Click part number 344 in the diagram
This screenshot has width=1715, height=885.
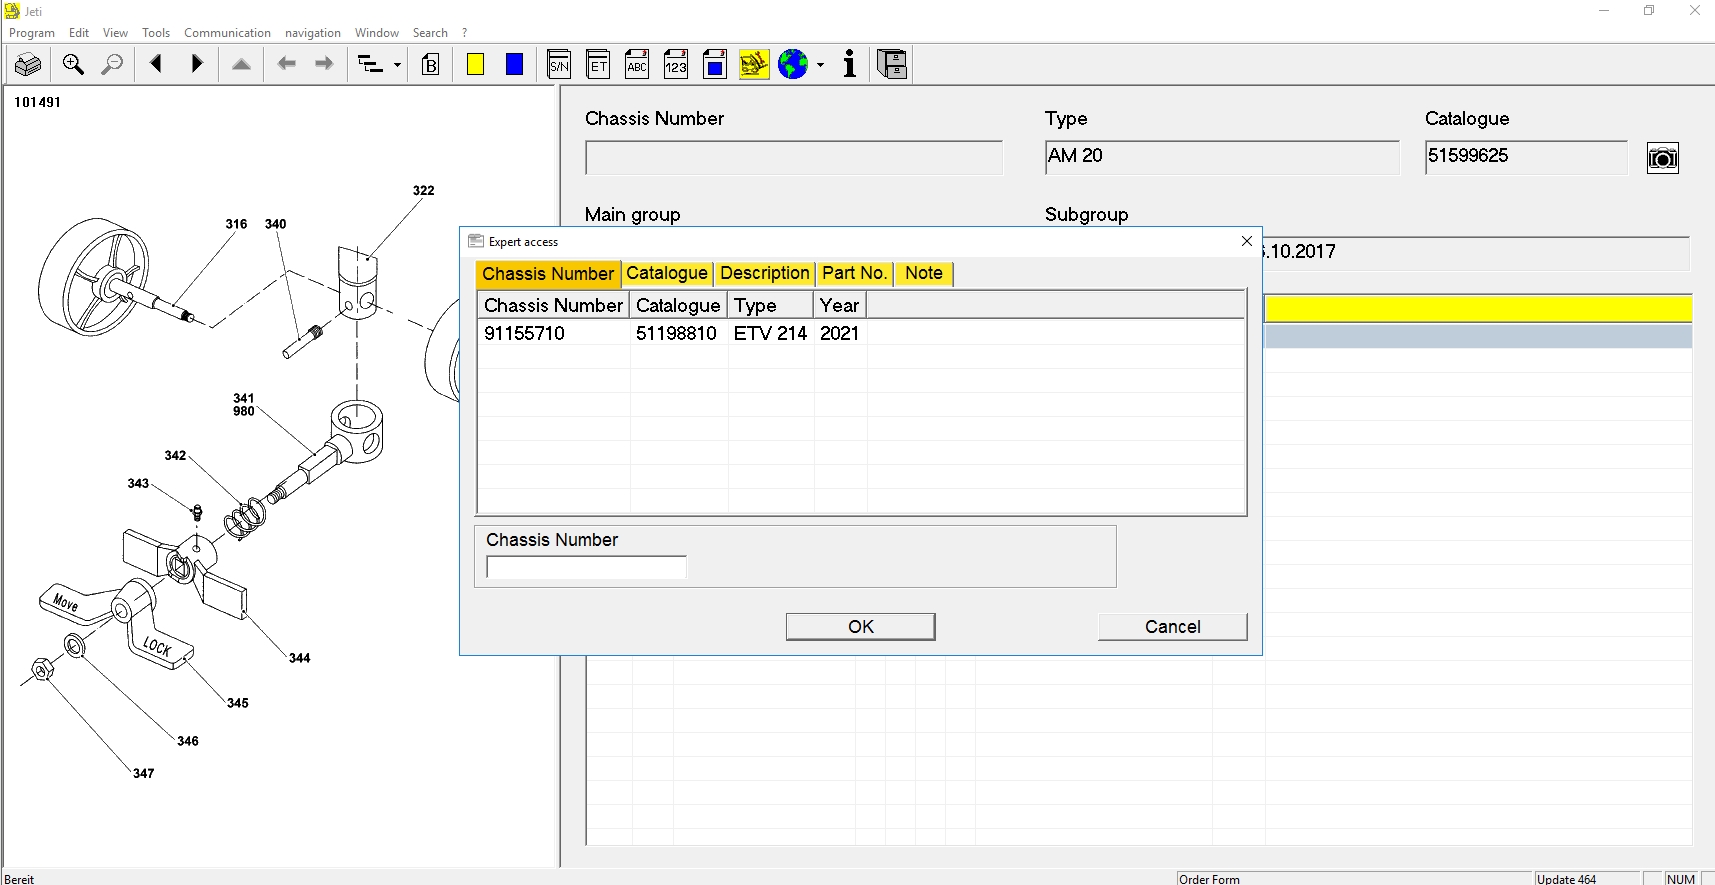click(x=299, y=658)
